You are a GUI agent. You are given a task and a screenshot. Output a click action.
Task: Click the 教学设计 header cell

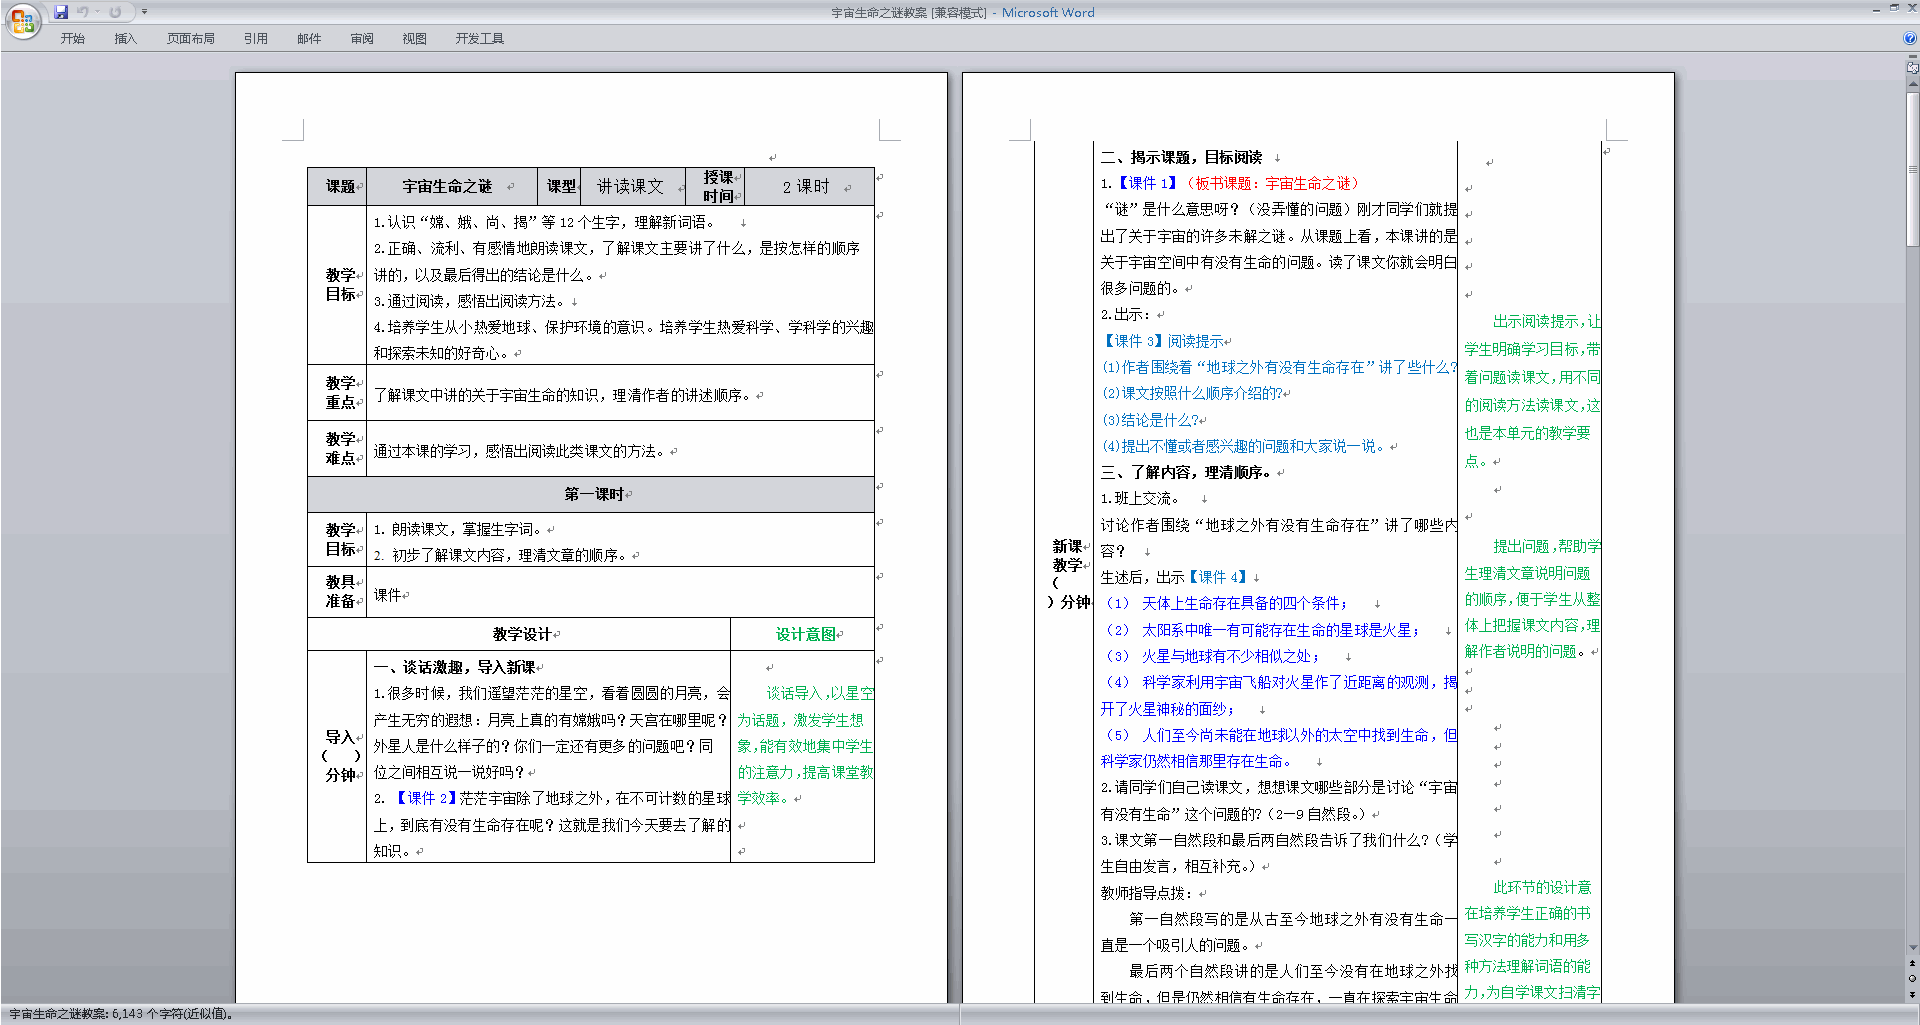519,634
